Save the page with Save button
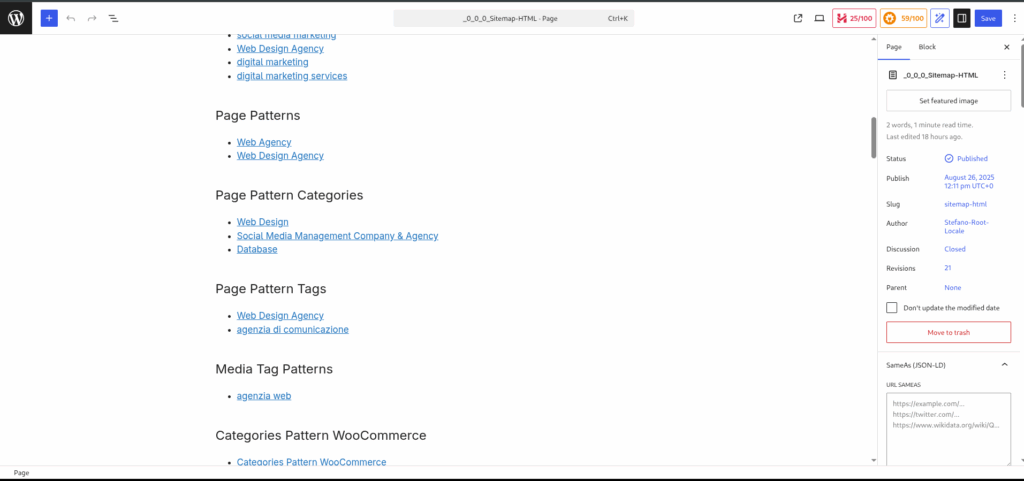The width and height of the screenshot is (1024, 481). click(x=988, y=18)
